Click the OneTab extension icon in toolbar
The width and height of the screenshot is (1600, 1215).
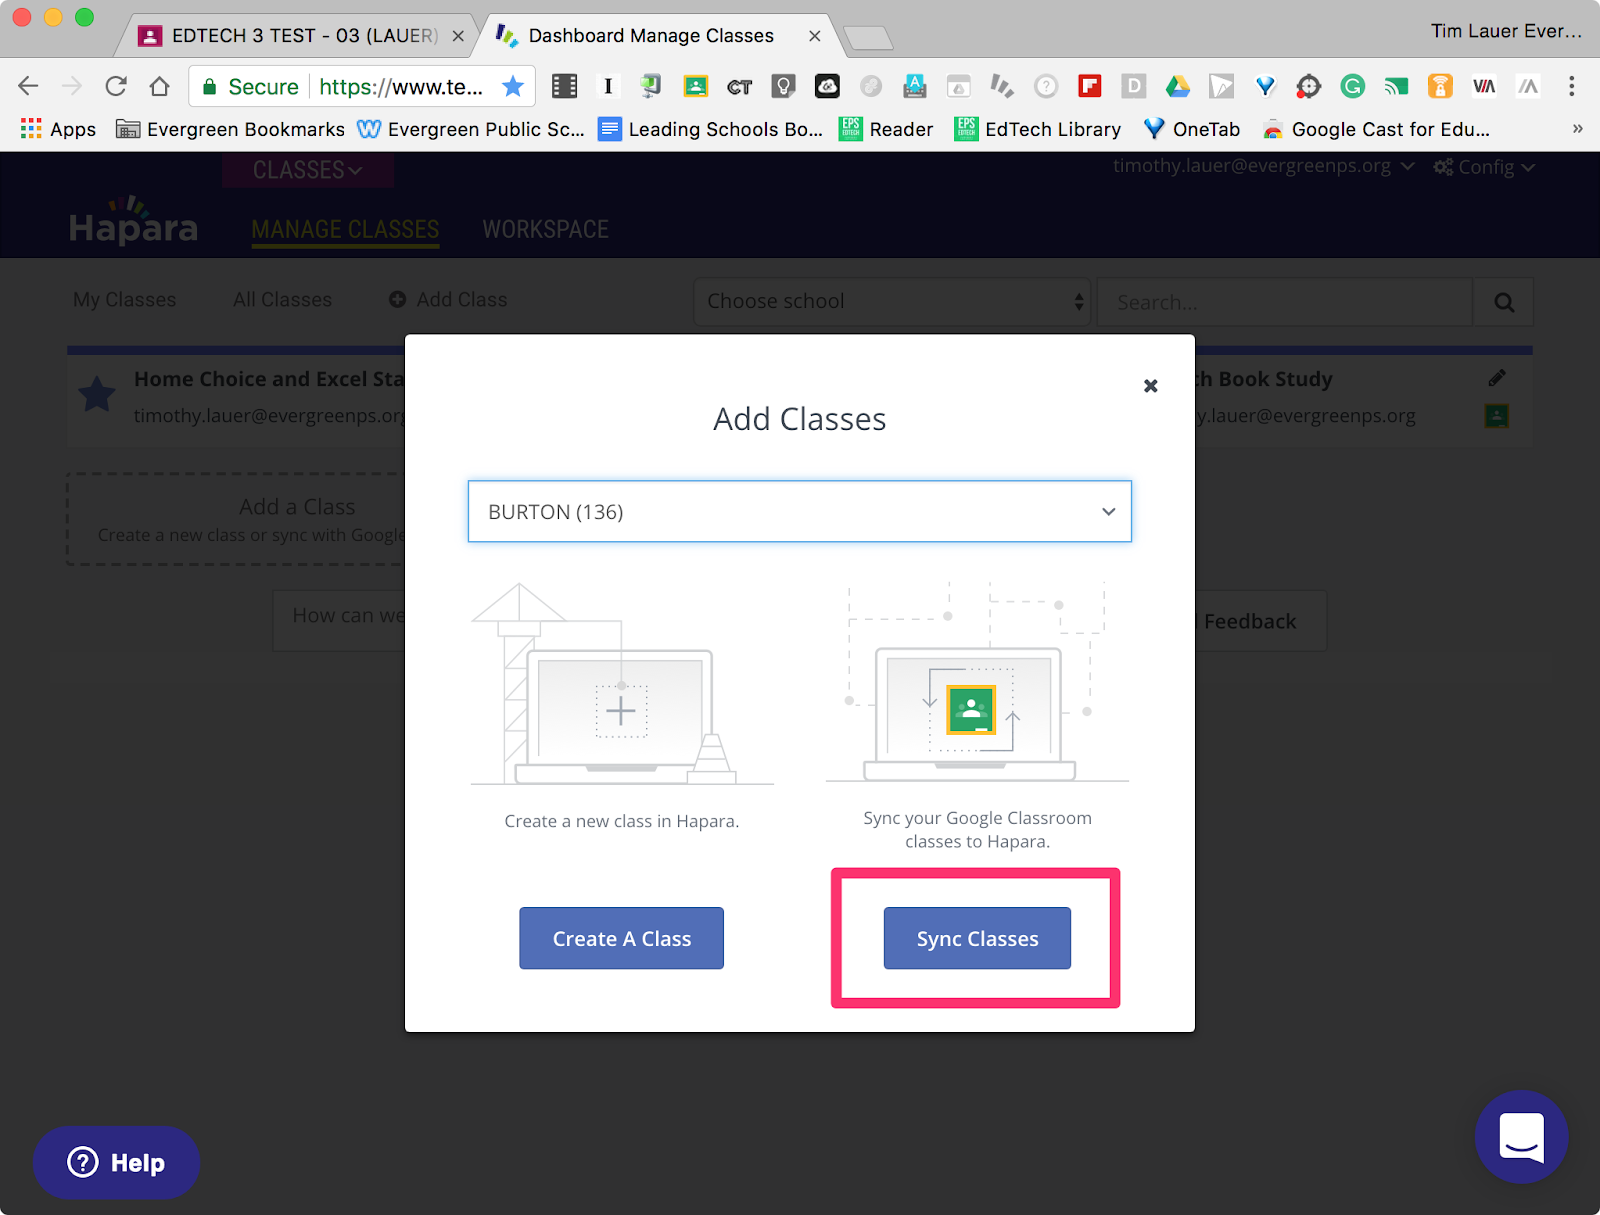(1265, 86)
